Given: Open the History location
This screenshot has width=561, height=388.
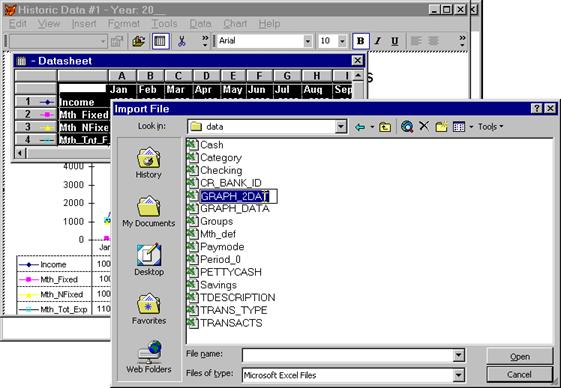Looking at the screenshot, I should [x=148, y=163].
